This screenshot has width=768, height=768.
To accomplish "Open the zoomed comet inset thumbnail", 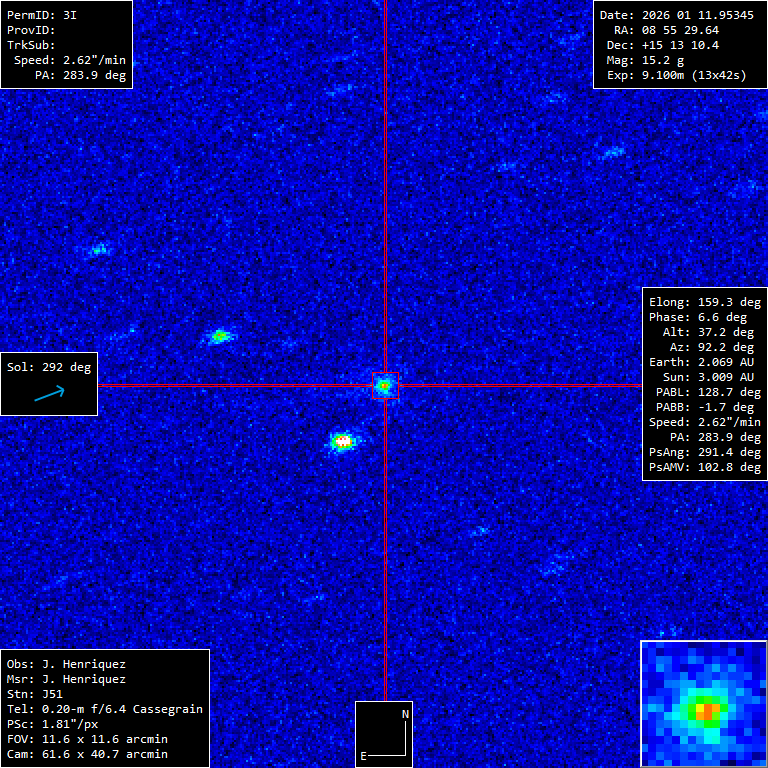I will tap(703, 704).
